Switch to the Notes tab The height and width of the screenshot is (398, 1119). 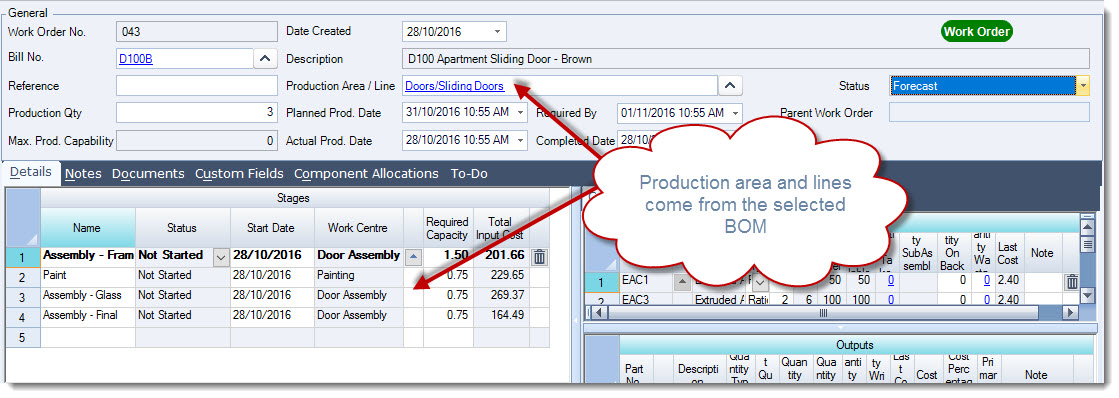(83, 173)
